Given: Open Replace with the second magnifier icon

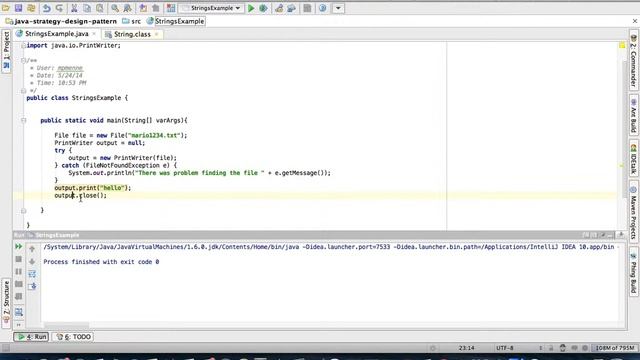Looking at the screenshot, I should [x=127, y=8].
